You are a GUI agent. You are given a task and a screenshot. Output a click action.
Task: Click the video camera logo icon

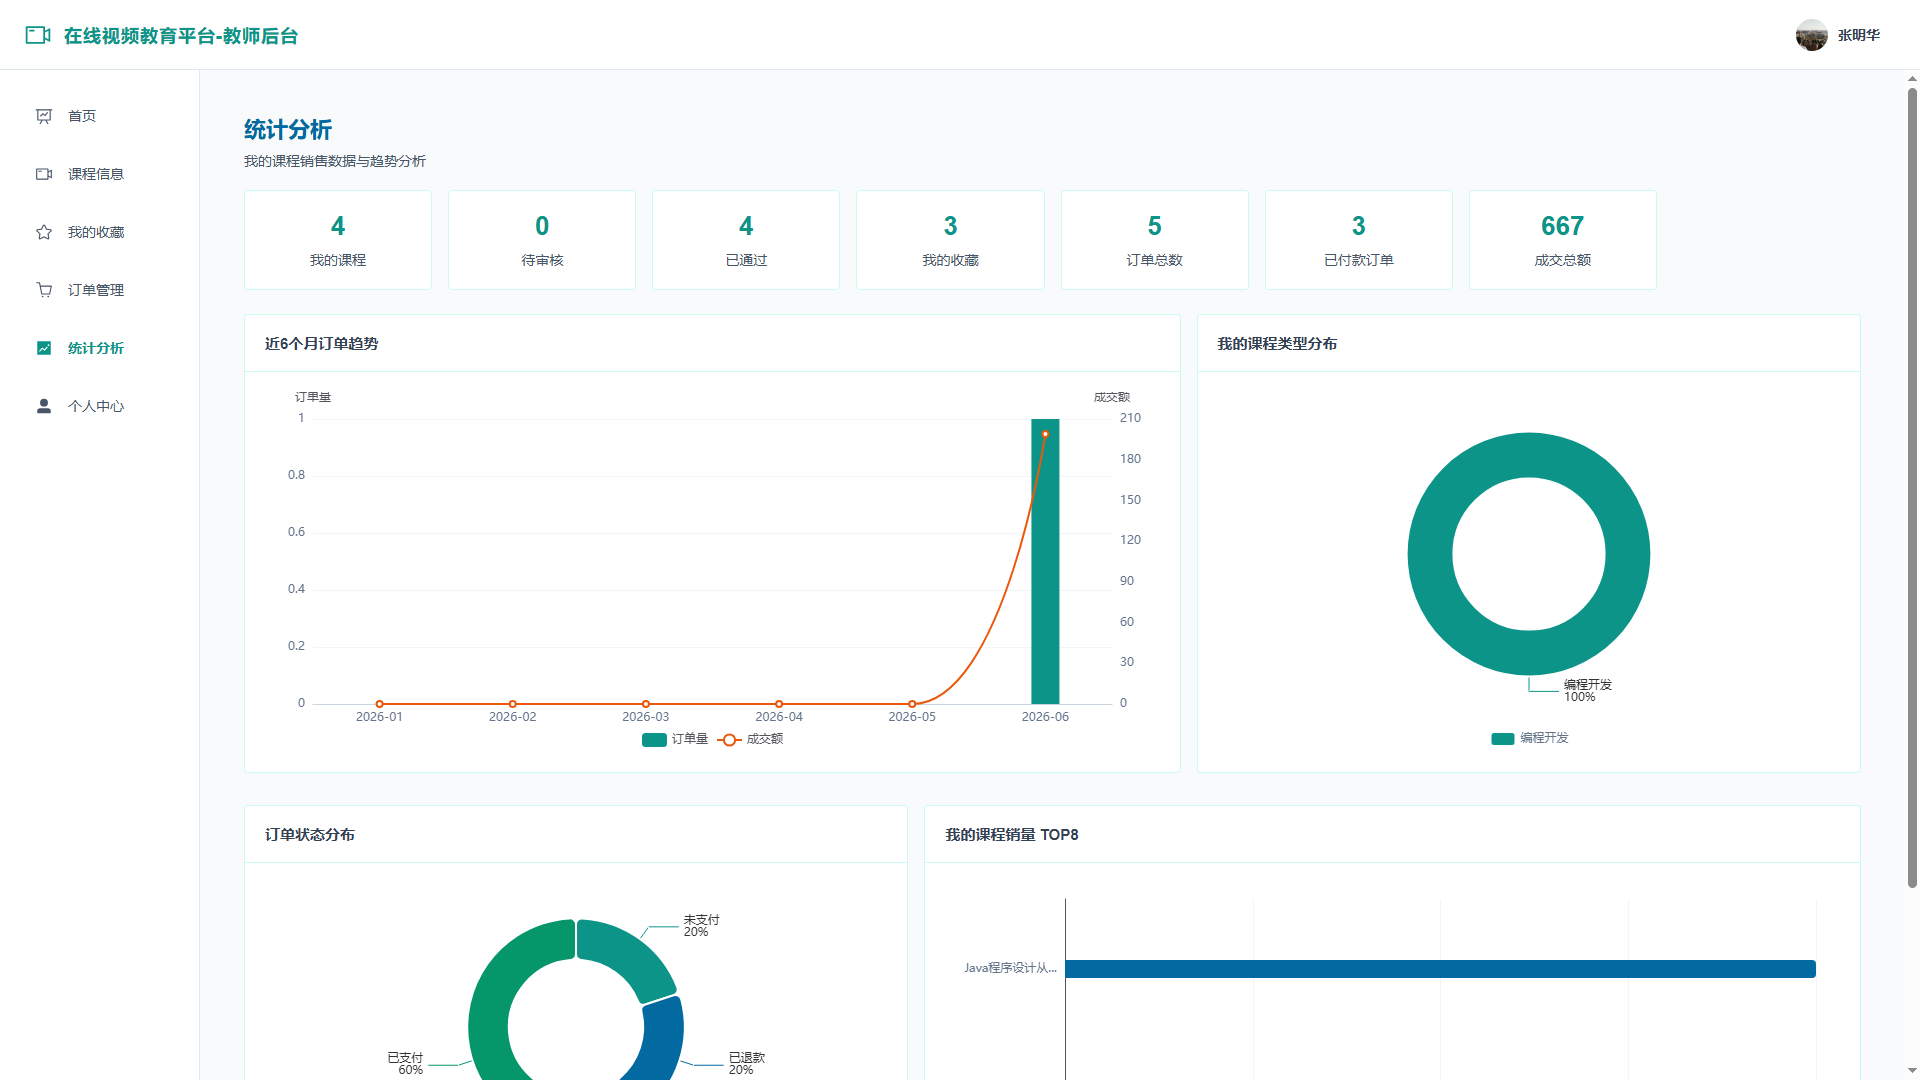38,35
